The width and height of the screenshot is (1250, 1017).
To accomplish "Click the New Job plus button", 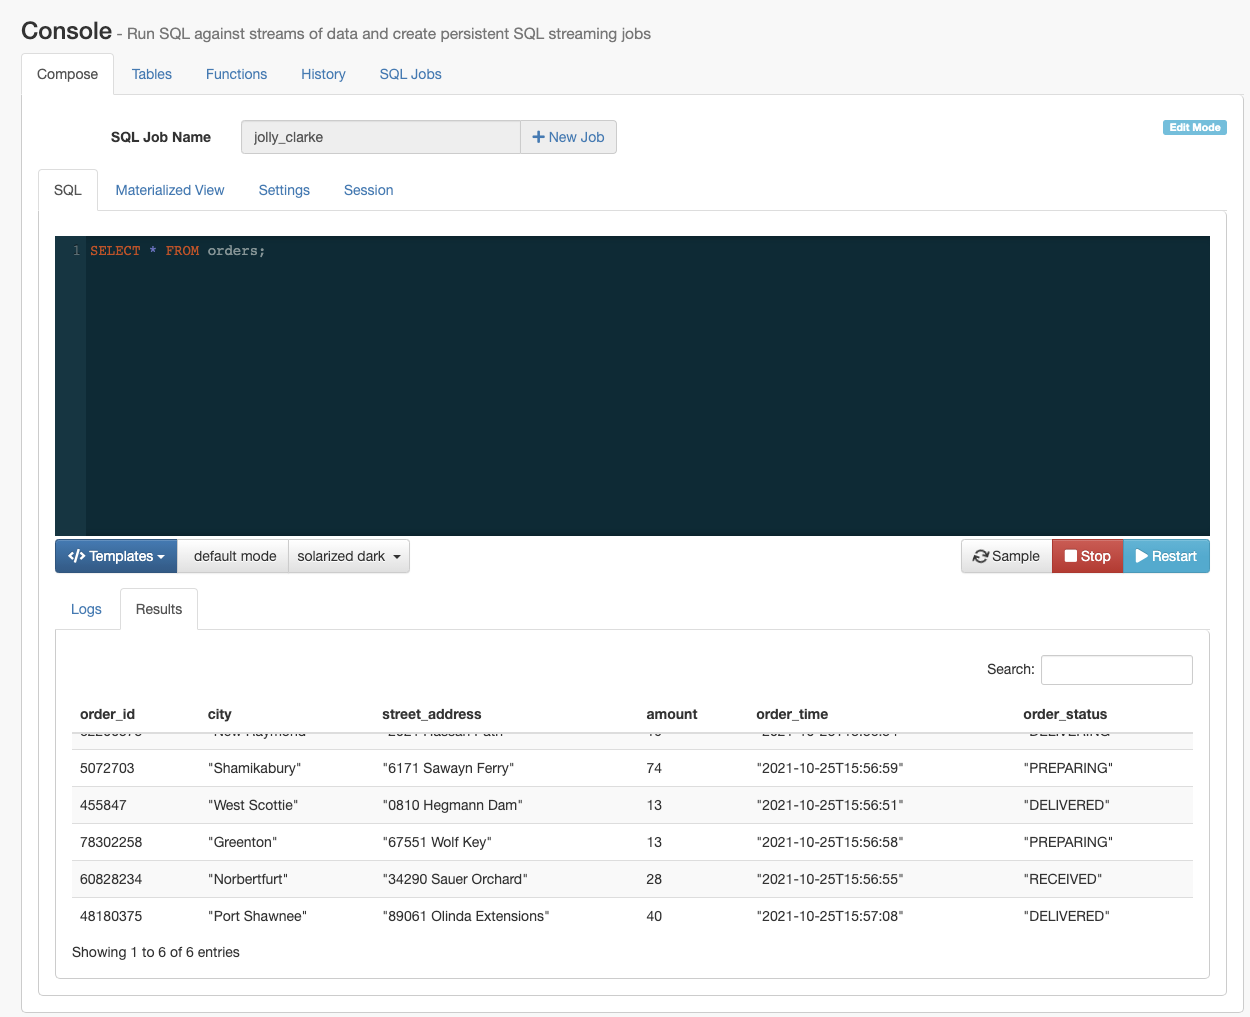I will [x=568, y=137].
